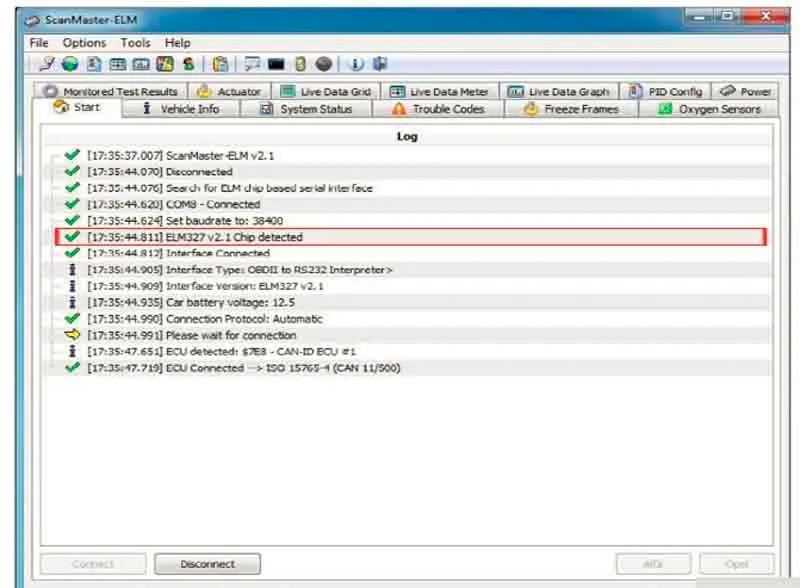Close the ScanMaster-ELM window
This screenshot has width=800, height=588.
tap(765, 17)
